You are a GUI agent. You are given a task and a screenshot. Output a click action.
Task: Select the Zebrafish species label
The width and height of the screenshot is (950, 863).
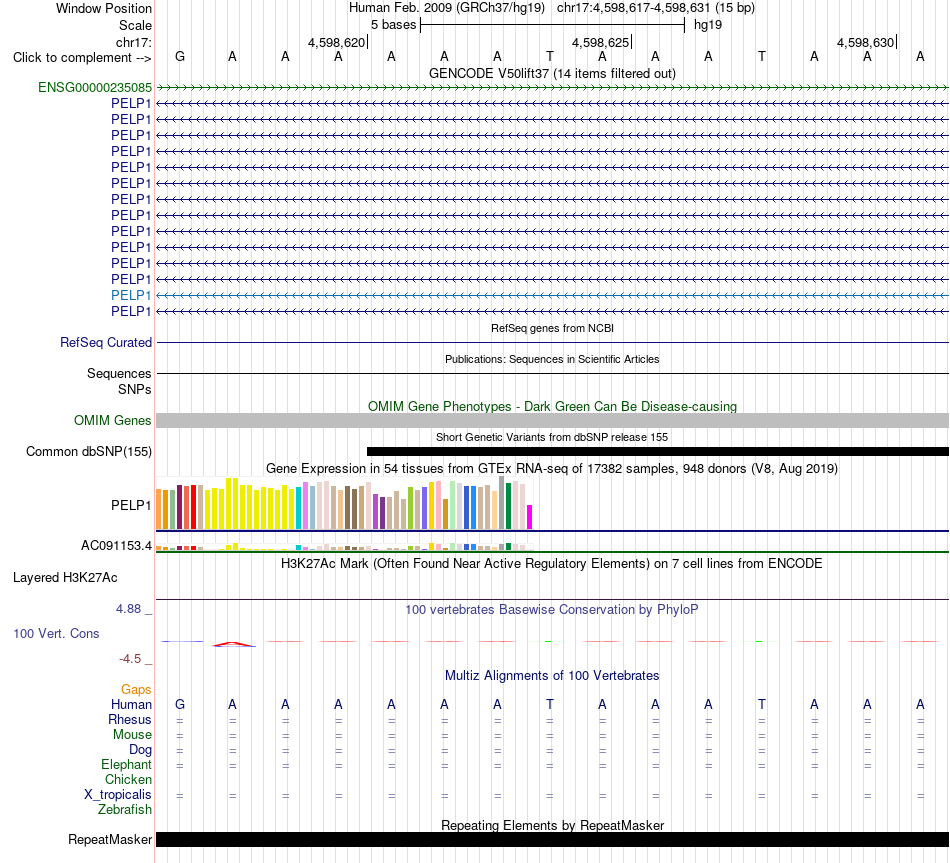(125, 809)
